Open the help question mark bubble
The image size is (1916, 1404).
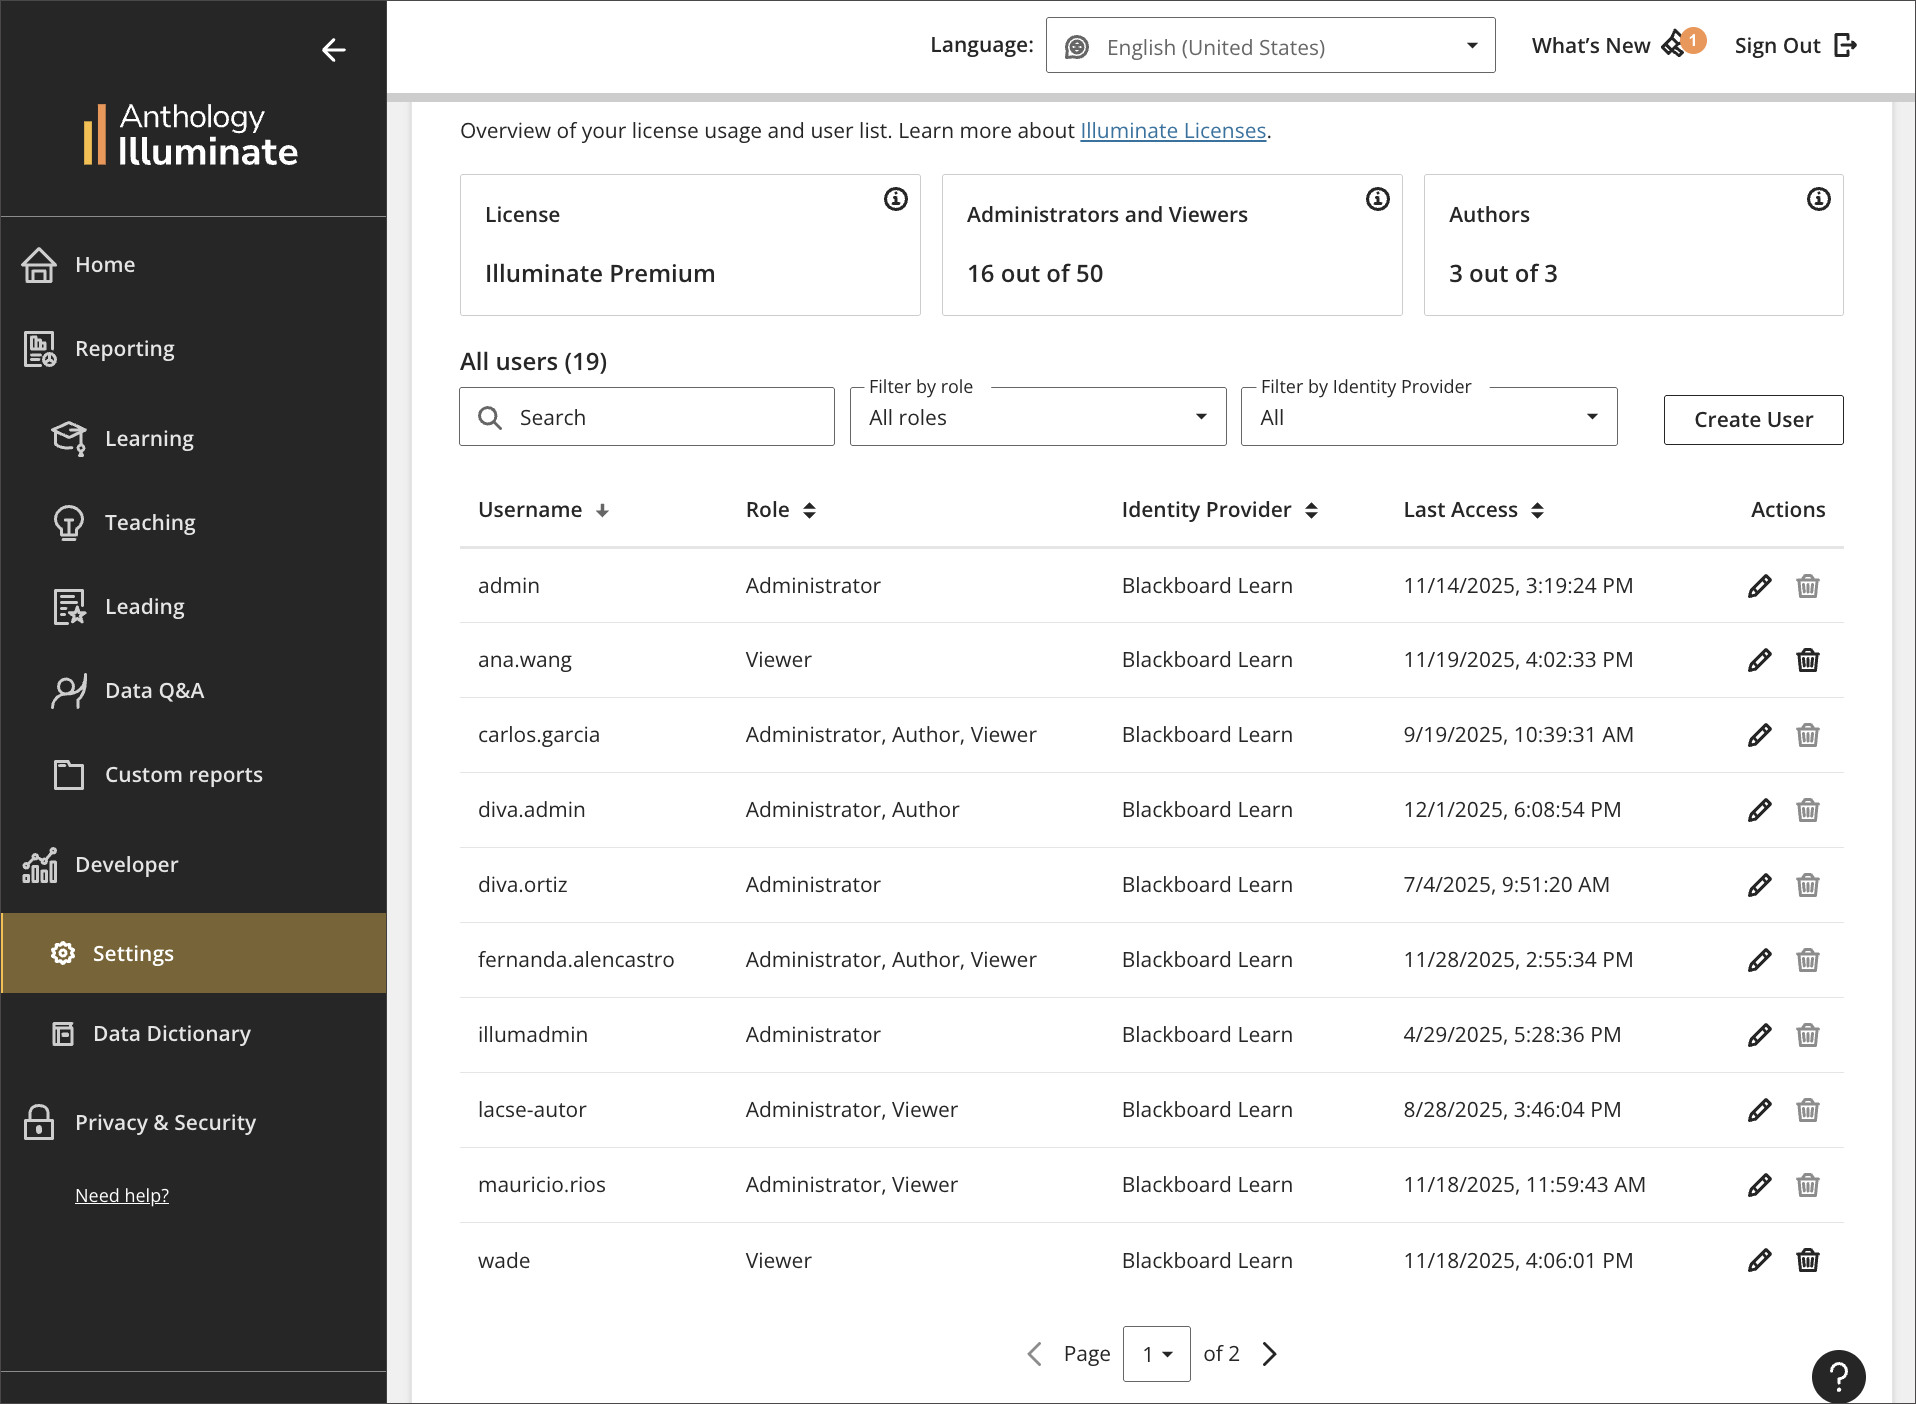pos(1837,1377)
